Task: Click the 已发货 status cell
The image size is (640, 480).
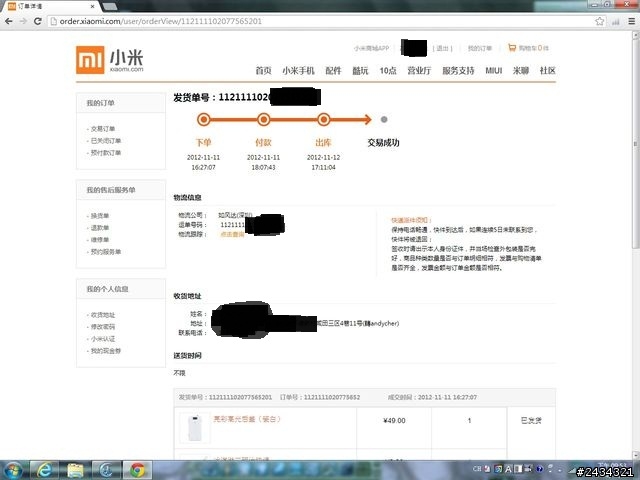Action: (531, 420)
